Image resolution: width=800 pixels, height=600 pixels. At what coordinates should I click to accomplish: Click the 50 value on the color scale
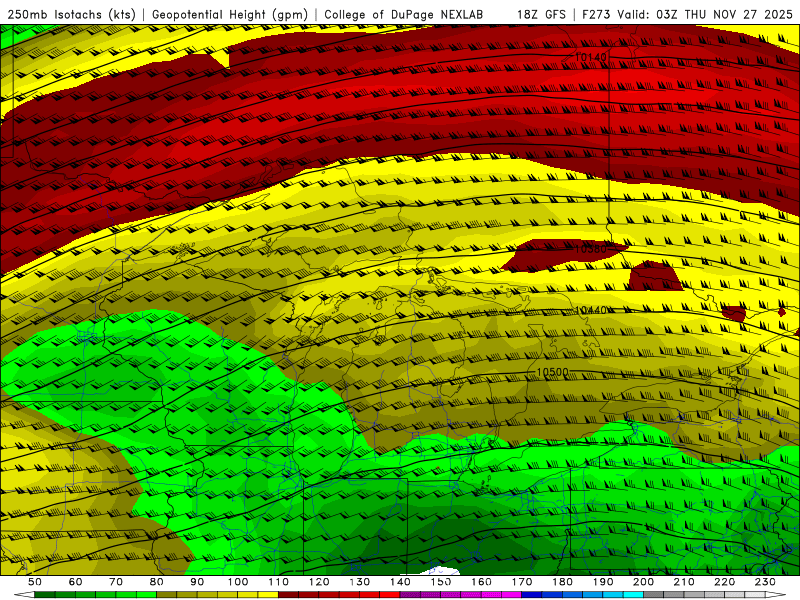[34, 582]
